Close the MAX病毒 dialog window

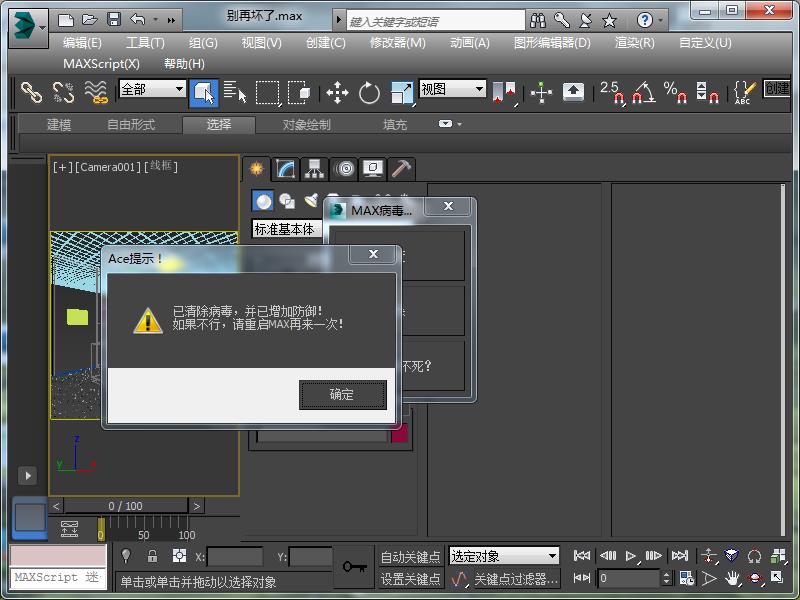tap(448, 206)
